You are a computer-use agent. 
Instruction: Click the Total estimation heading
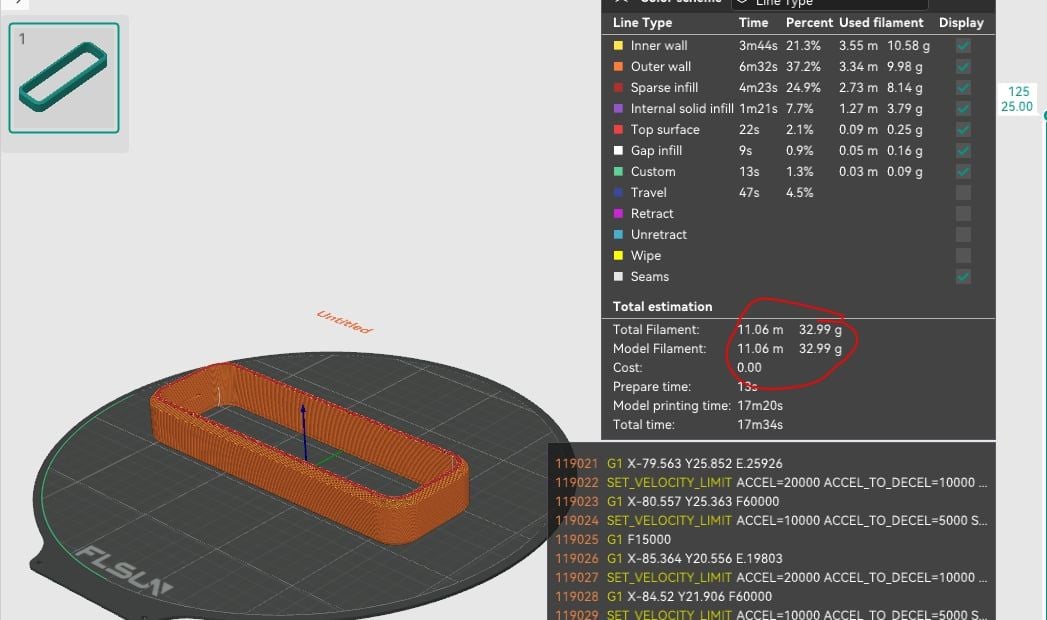(x=662, y=306)
